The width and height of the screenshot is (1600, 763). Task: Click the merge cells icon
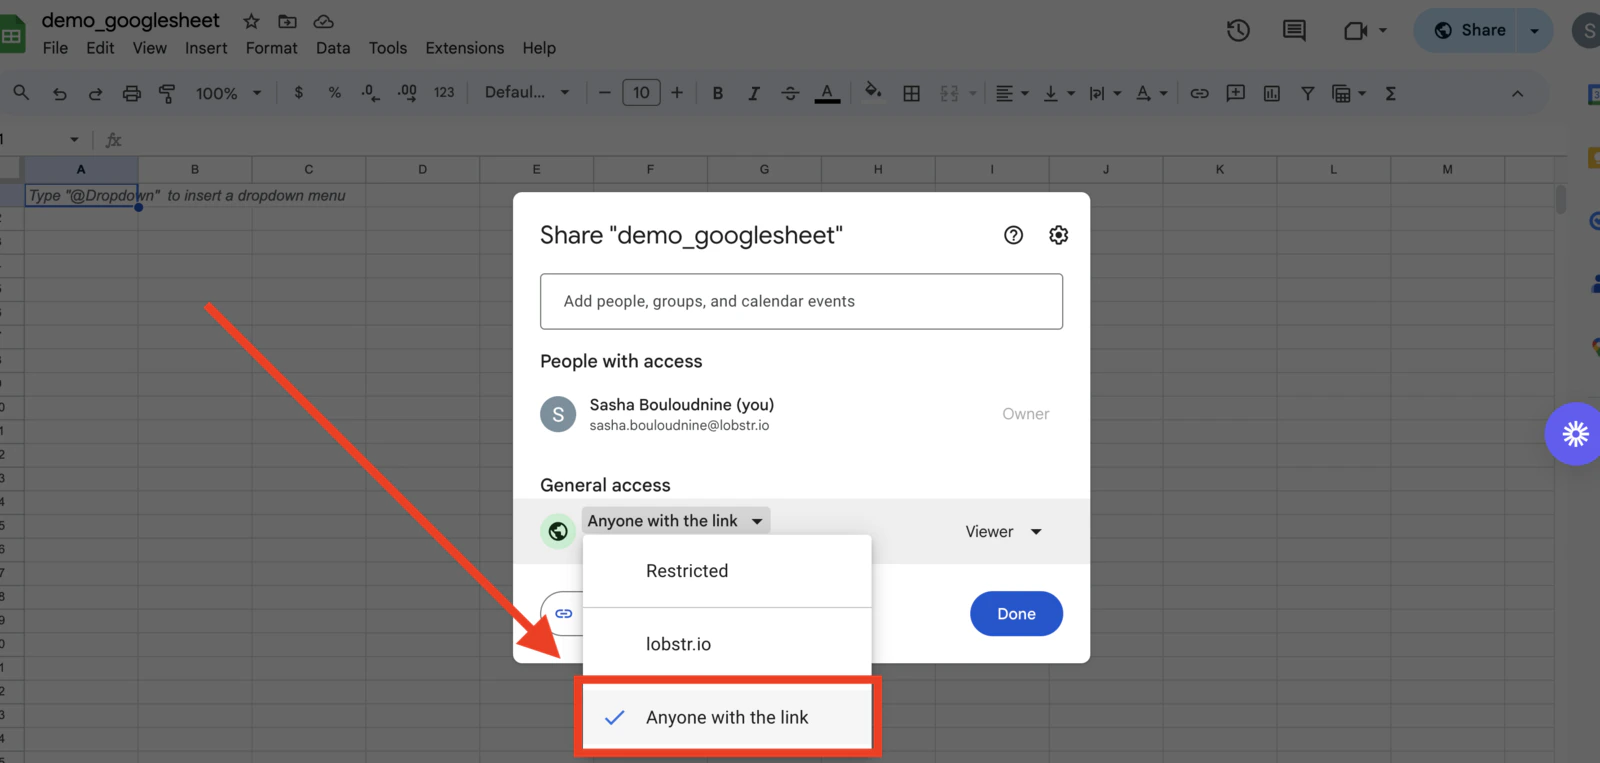[x=949, y=93]
